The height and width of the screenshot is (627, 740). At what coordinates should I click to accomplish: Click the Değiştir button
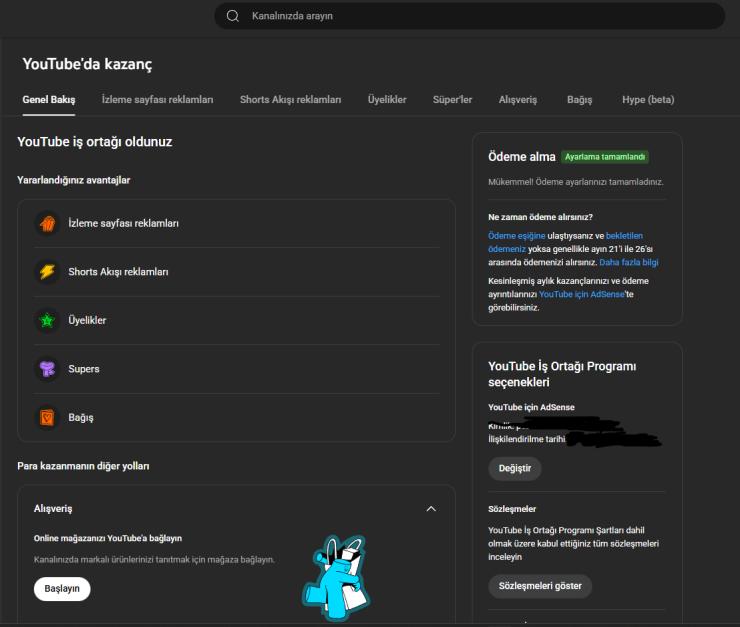[515, 468]
